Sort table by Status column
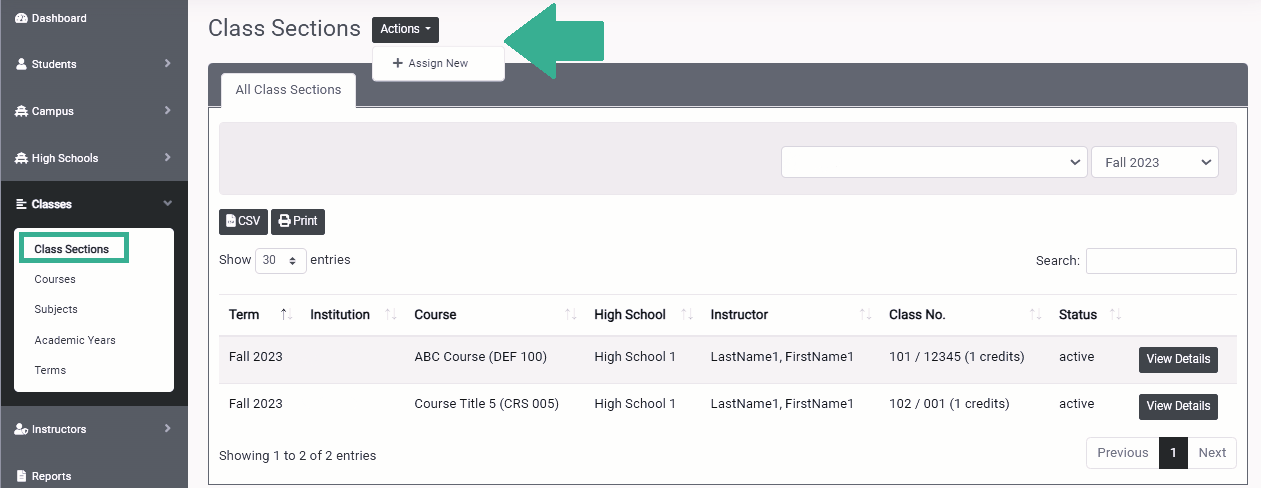Screen dimensions: 1261x488 click(x=1089, y=314)
